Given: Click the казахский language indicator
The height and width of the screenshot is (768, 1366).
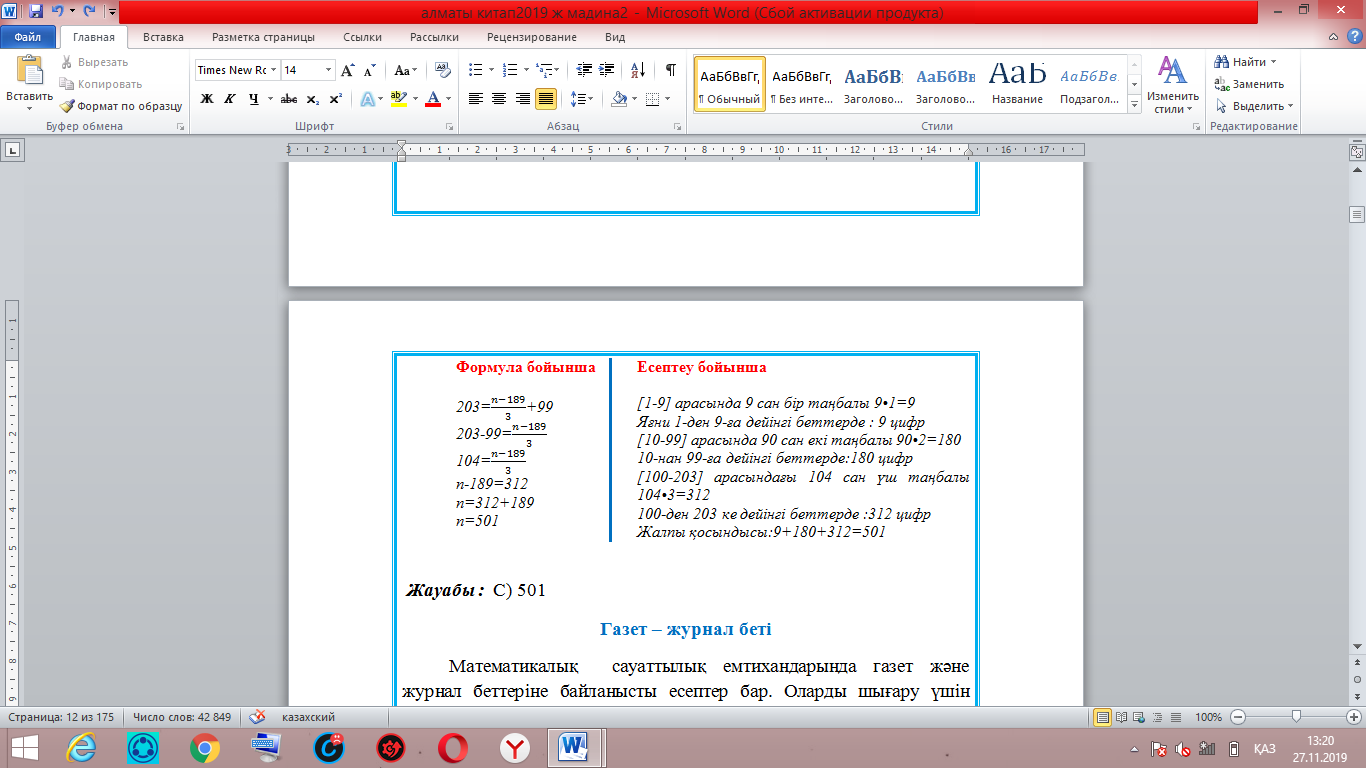Looking at the screenshot, I should (x=308, y=717).
